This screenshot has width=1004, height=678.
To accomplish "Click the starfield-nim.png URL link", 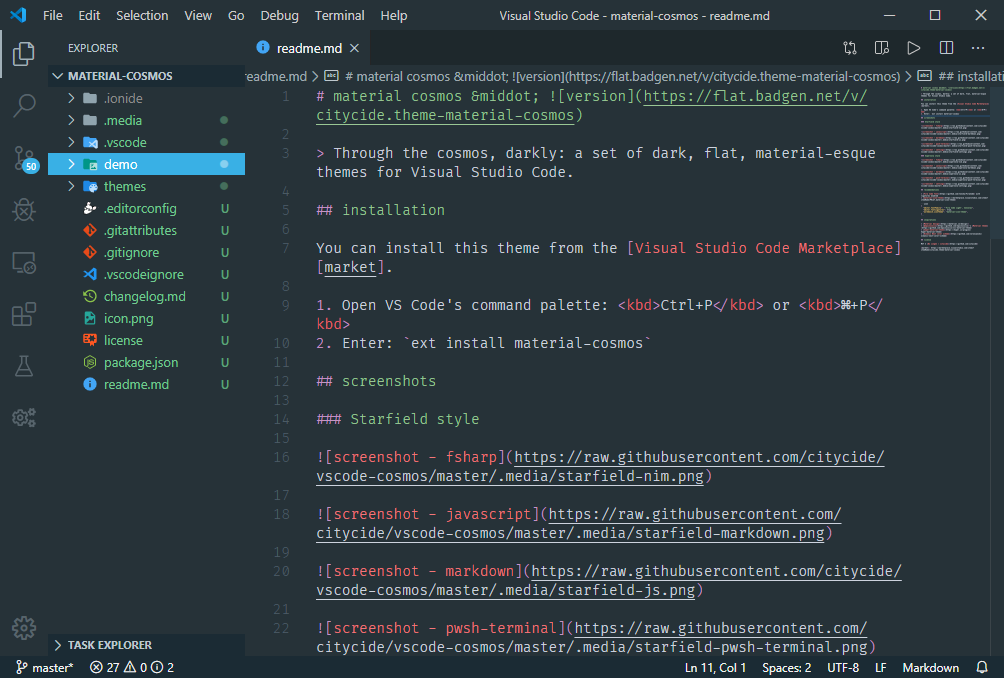I will pyautogui.click(x=510, y=476).
